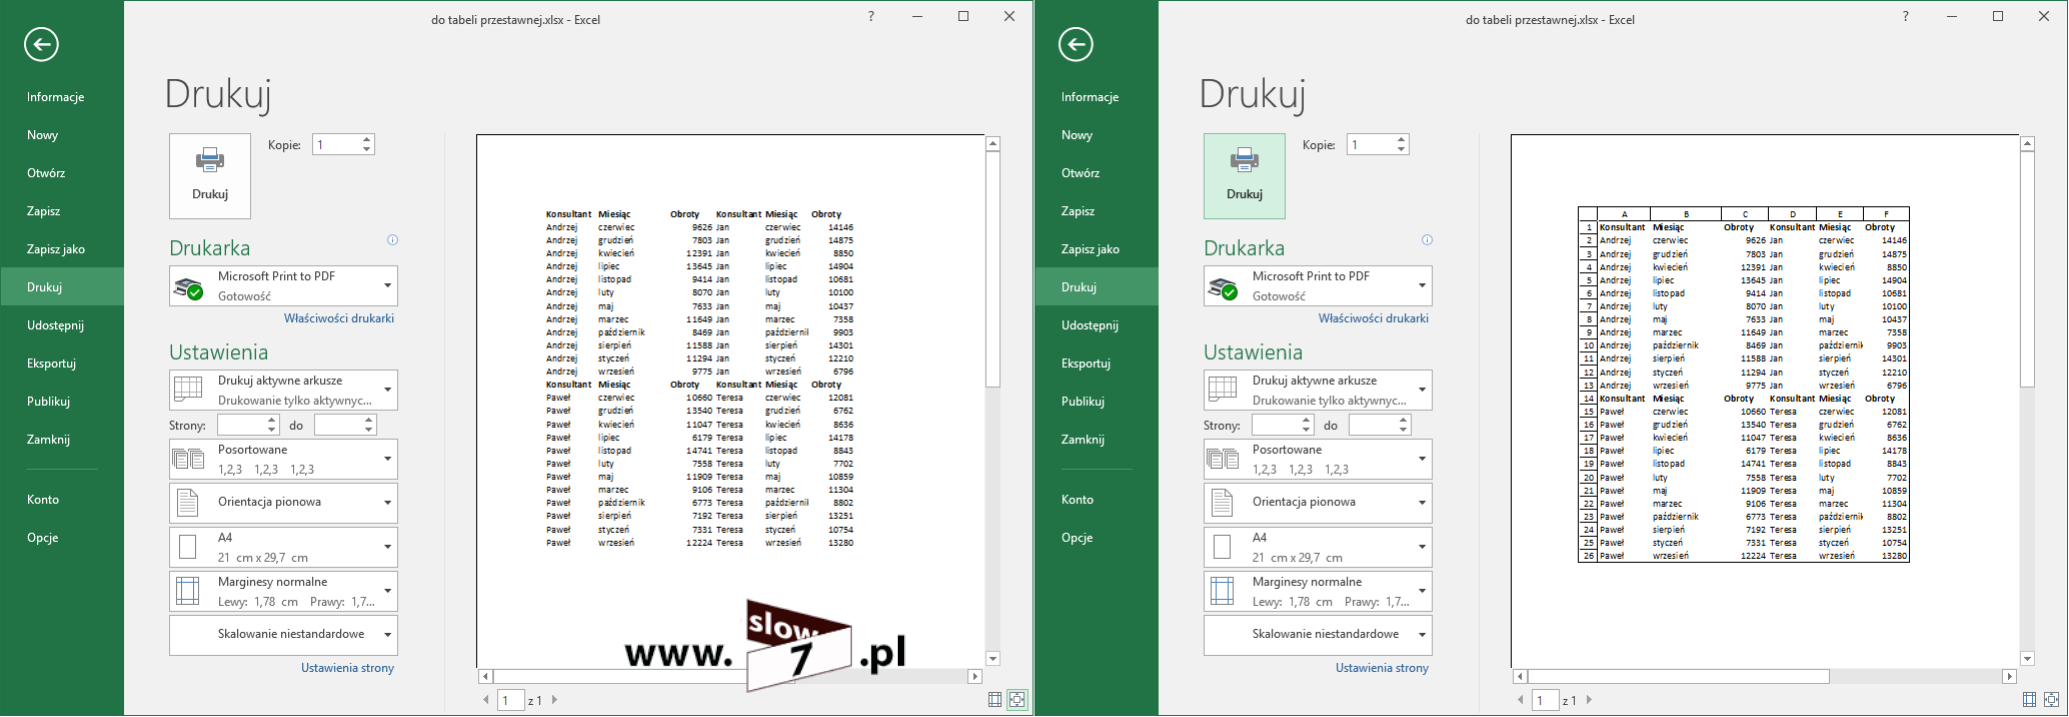This screenshot has width=2069, height=717.
Task: Click Kopie input field in right window
Action: coord(1370,145)
